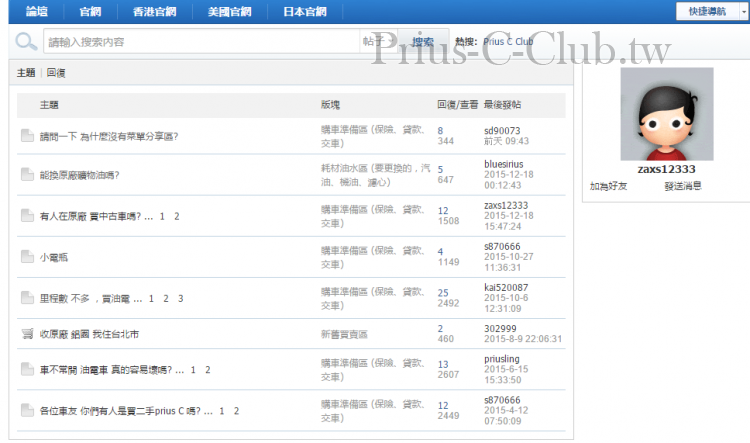Click last poster s870666 in 小電瓶 row

pos(502,246)
